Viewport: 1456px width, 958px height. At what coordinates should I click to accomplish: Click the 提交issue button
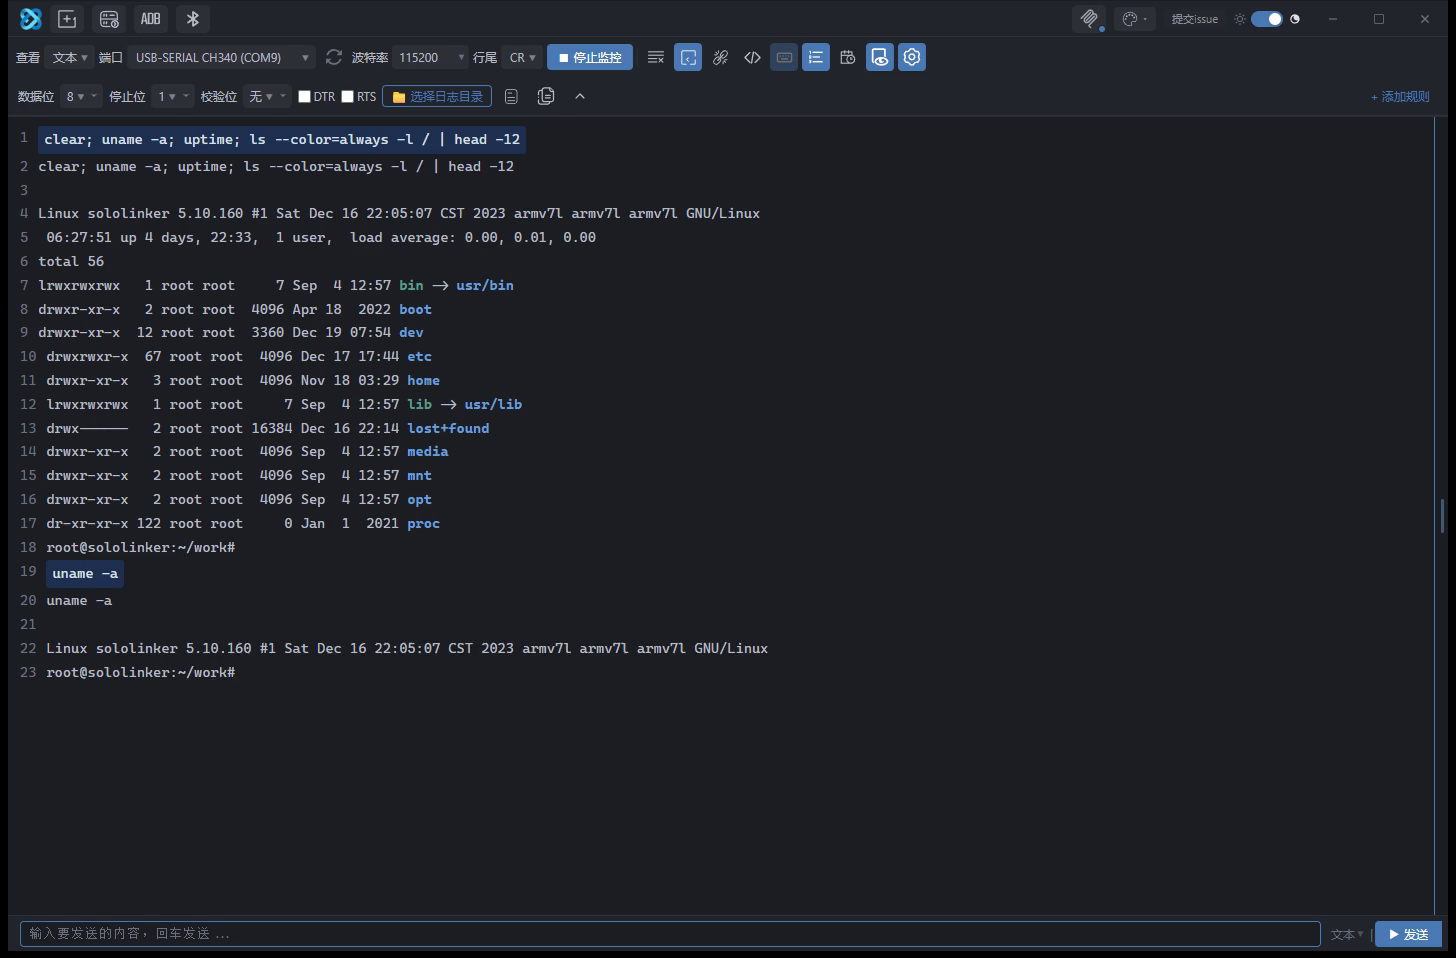click(x=1194, y=19)
